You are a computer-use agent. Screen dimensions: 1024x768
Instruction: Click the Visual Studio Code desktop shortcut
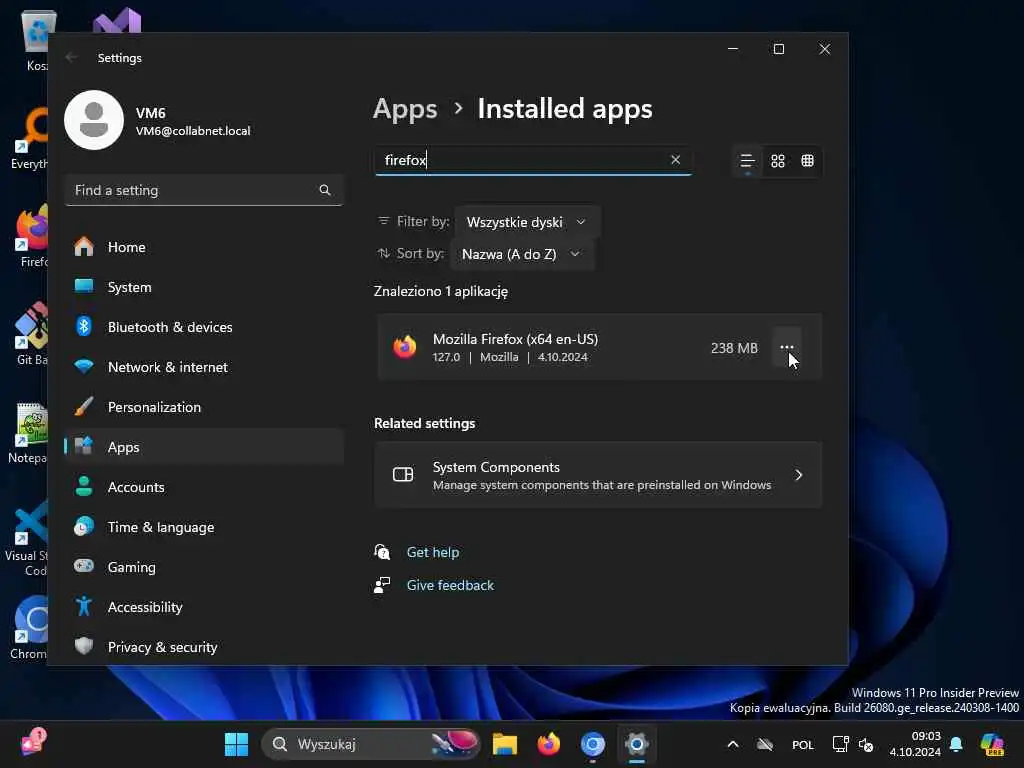tap(26, 537)
